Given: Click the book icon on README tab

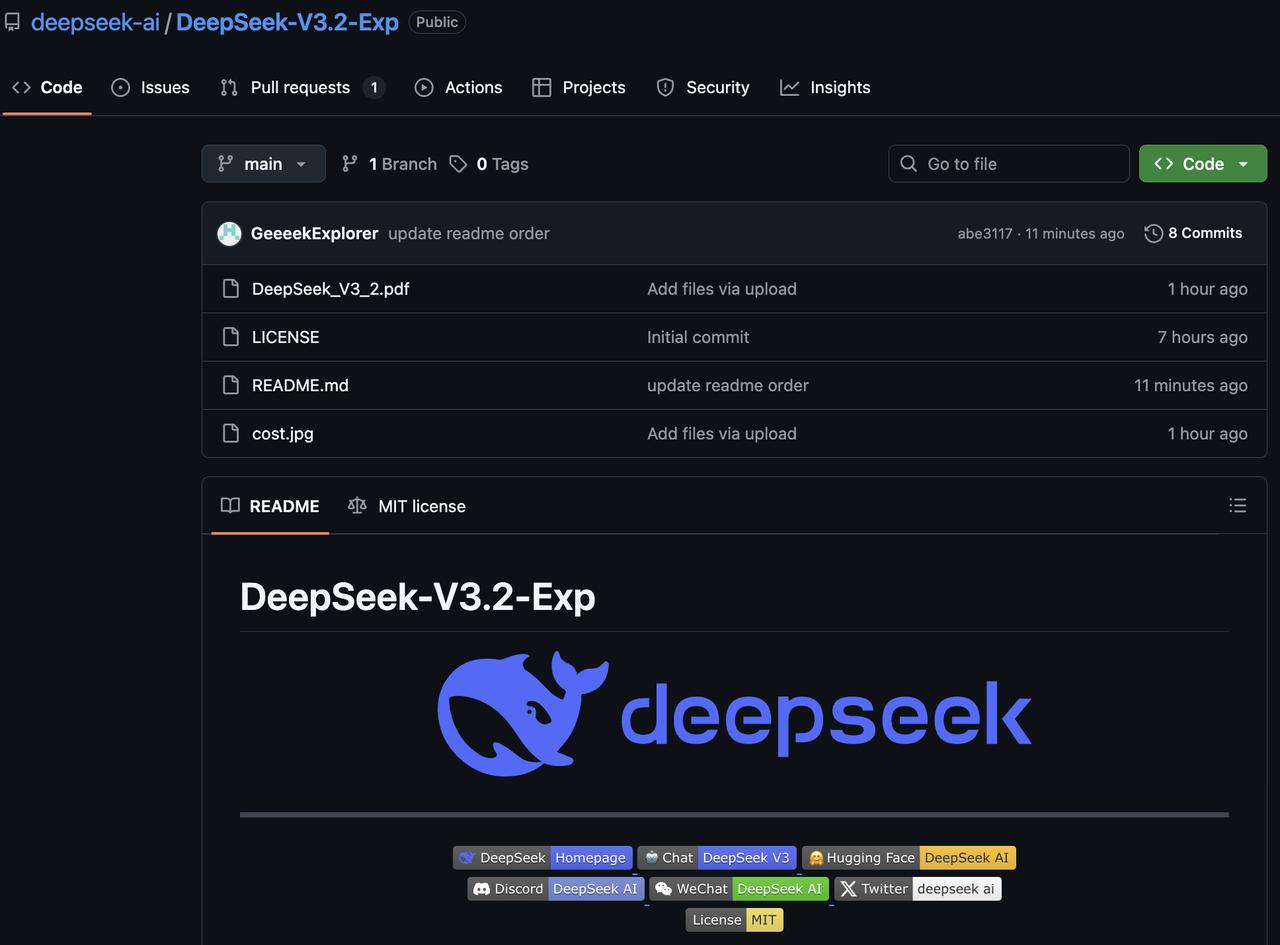Looking at the screenshot, I should click(230, 506).
